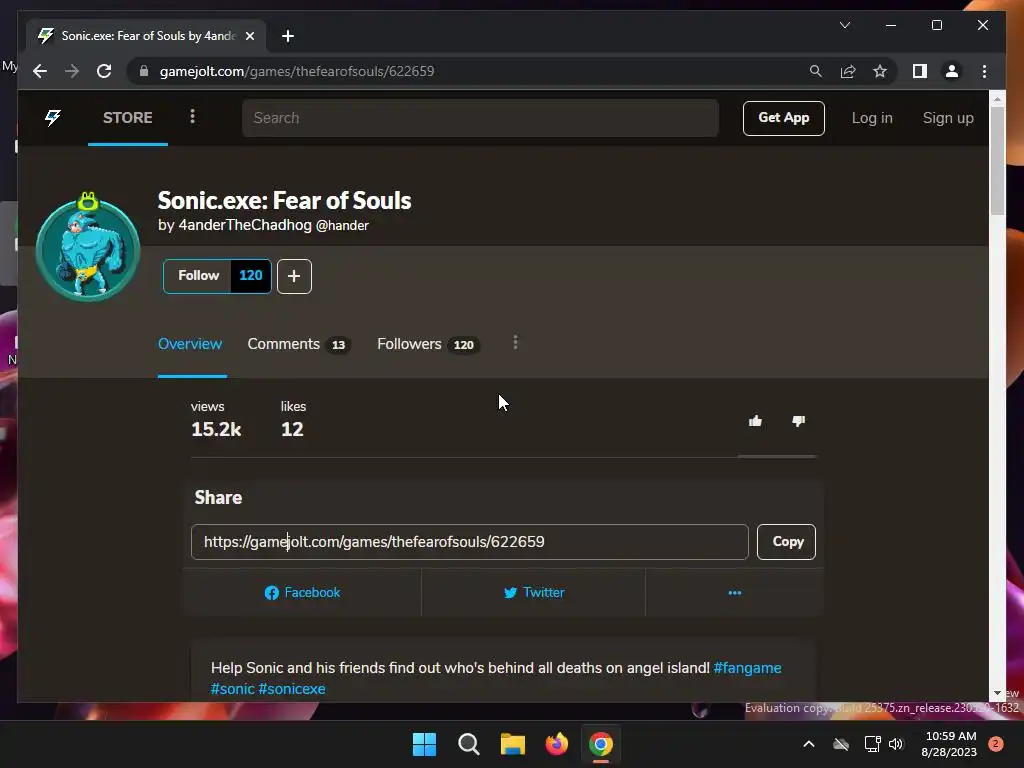The height and width of the screenshot is (768, 1024).
Task: Go back to the previous page
Action: (40, 71)
